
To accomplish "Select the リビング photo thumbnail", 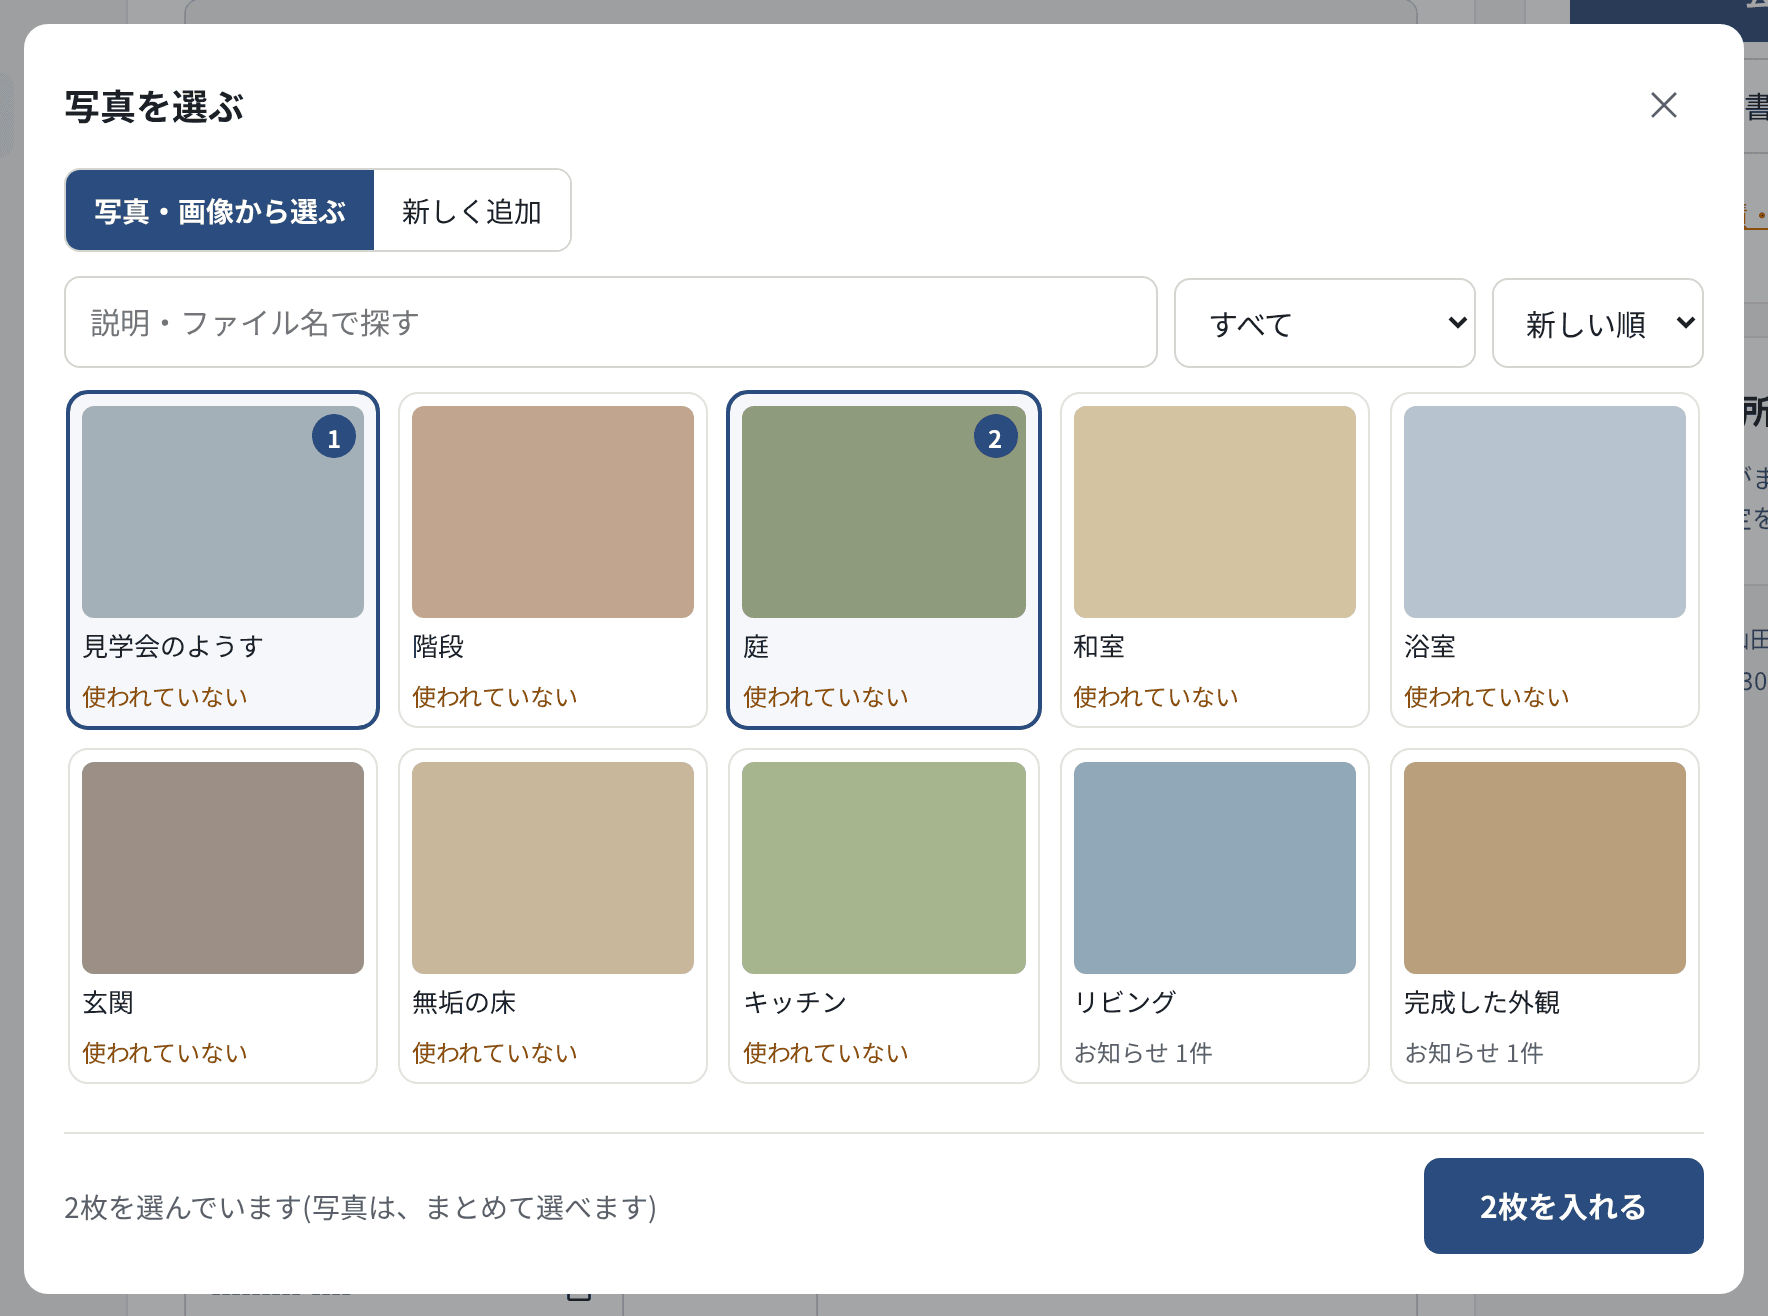I will click(x=1215, y=868).
